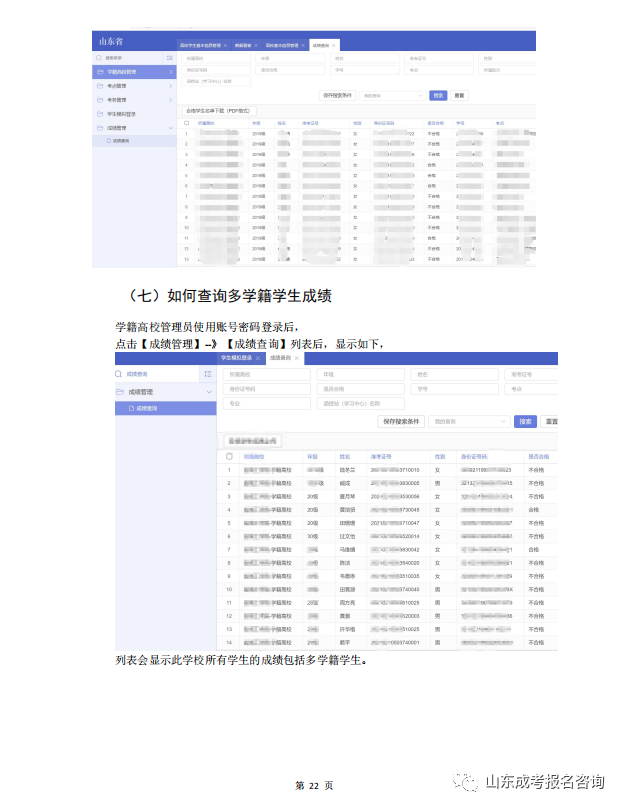The width and height of the screenshot is (624, 809).
Task: Open 我的查询 dropdown in second screenshot
Action: 469,422
